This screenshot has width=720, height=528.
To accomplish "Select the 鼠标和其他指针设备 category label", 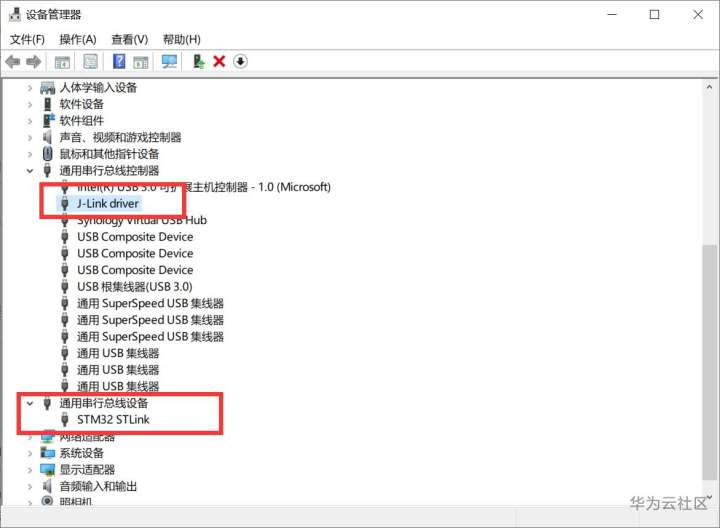I will point(109,154).
